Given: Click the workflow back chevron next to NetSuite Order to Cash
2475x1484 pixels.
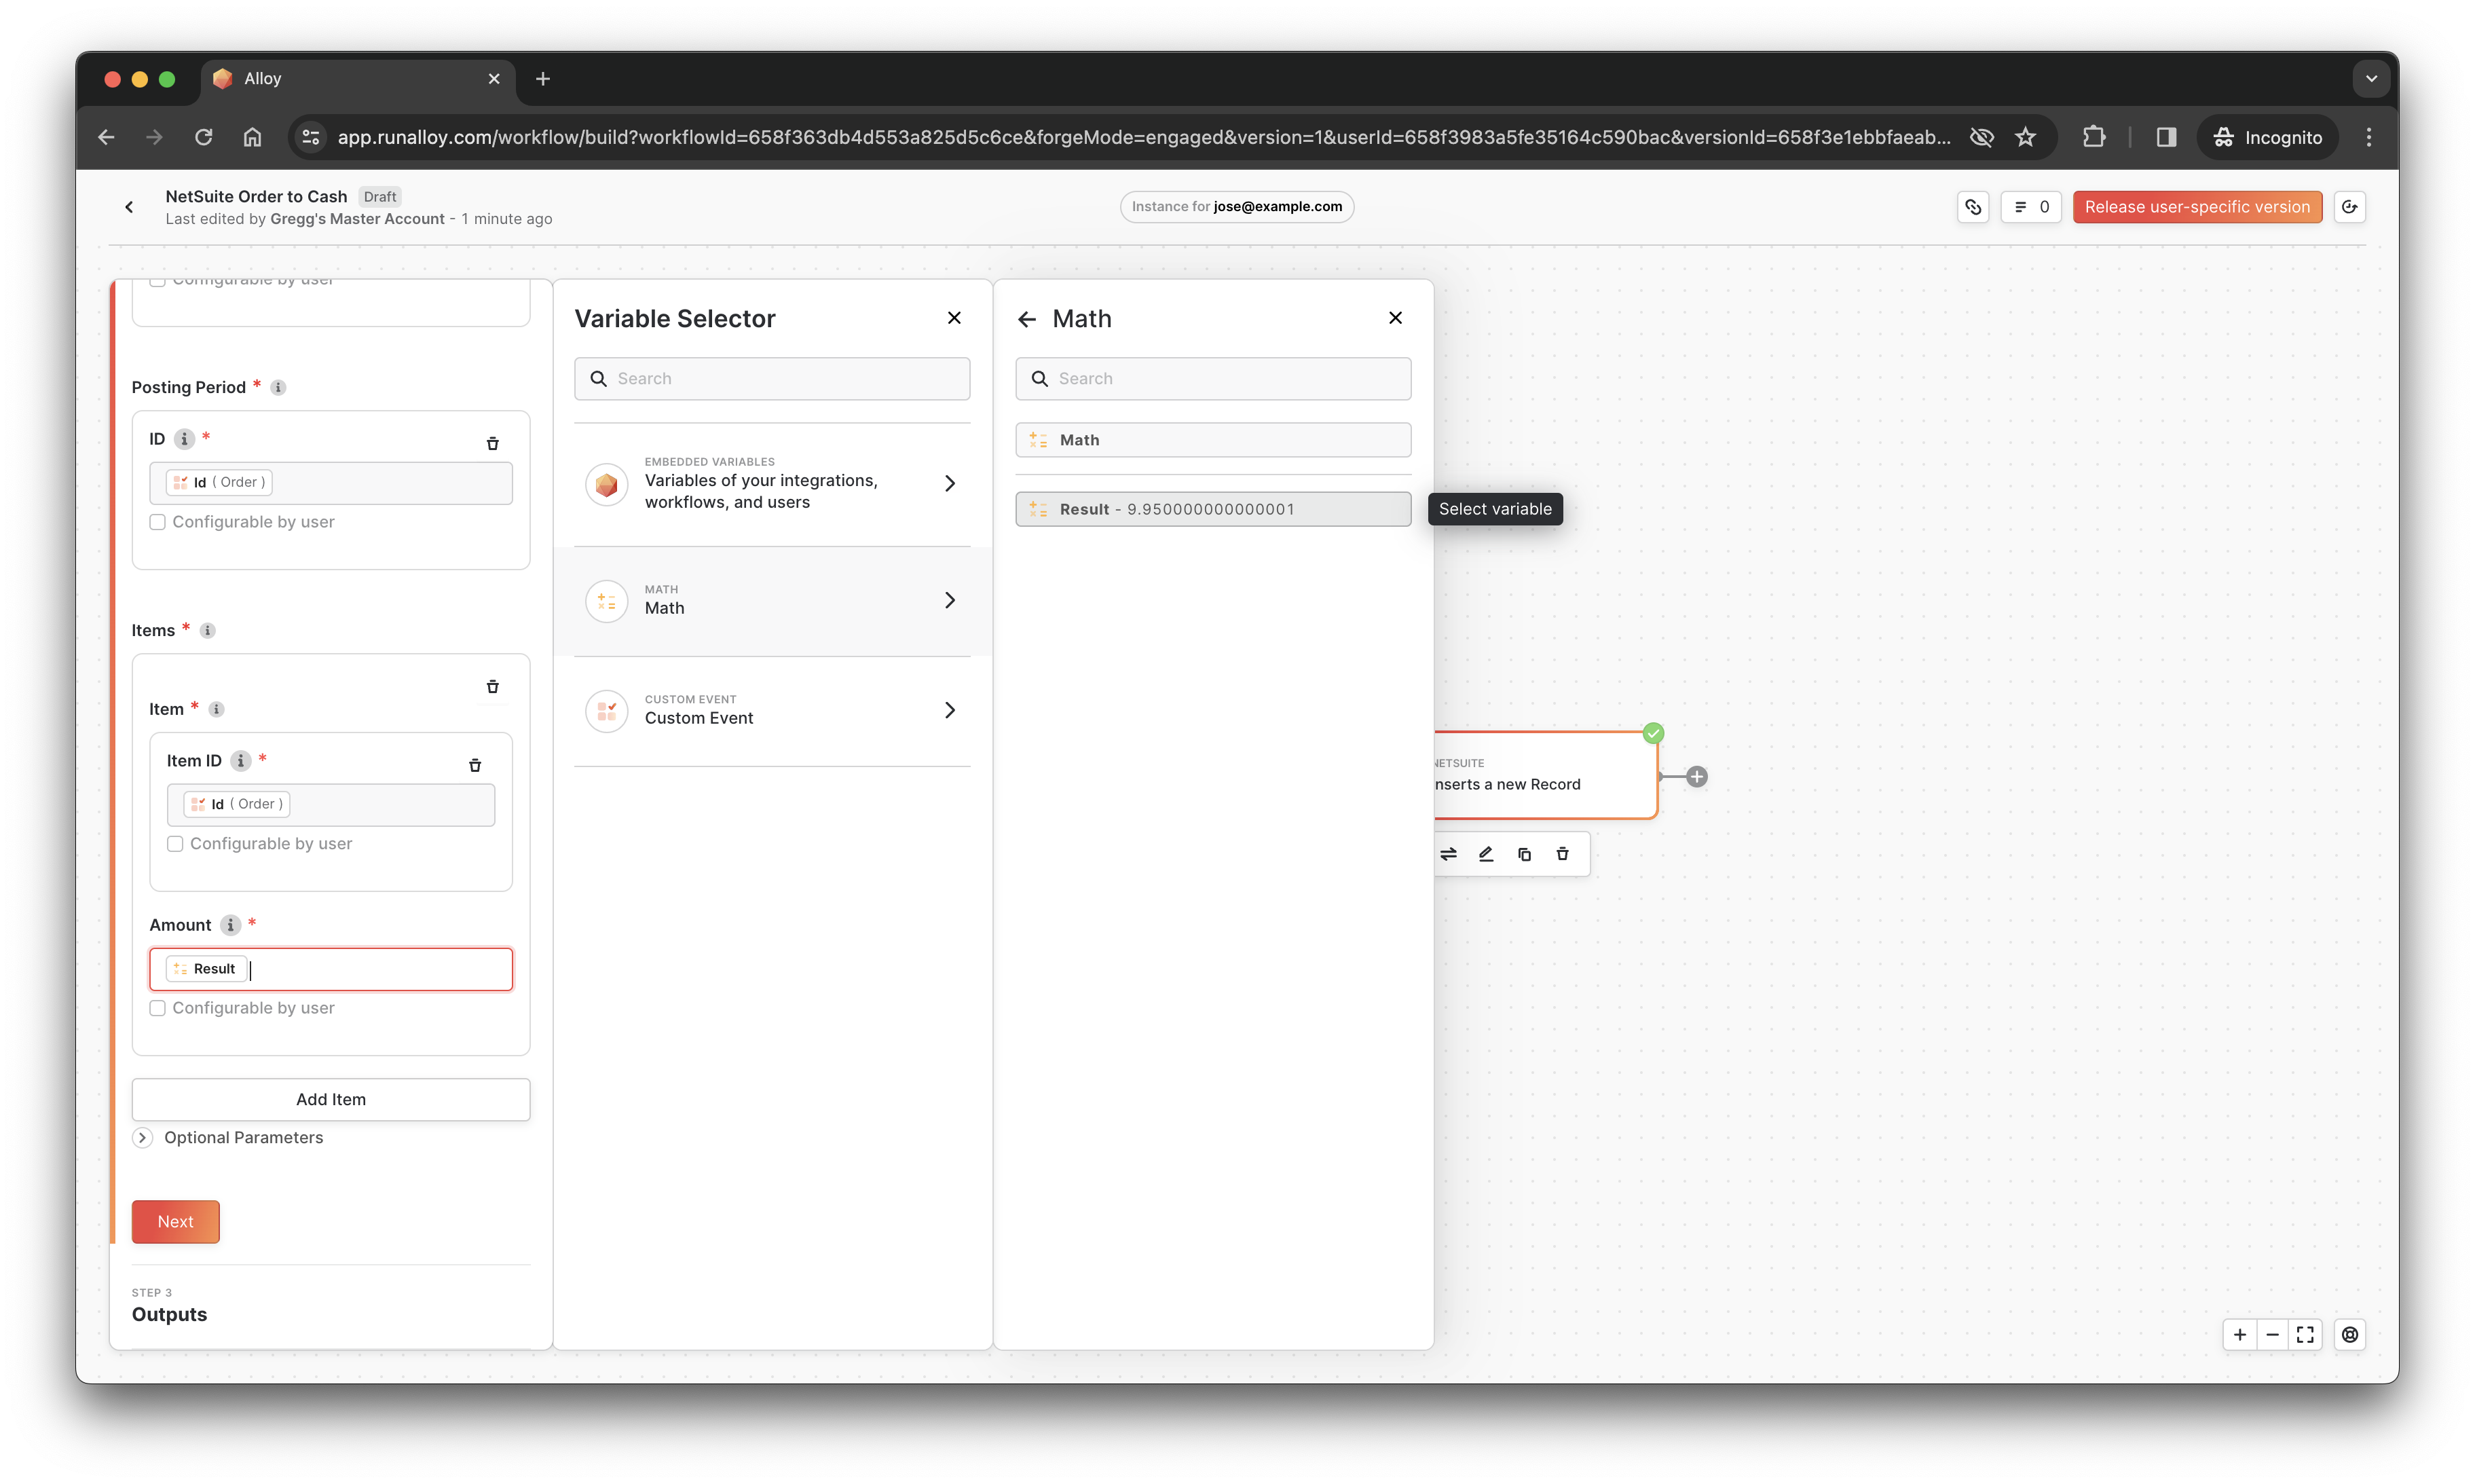Looking at the screenshot, I should click(x=129, y=207).
